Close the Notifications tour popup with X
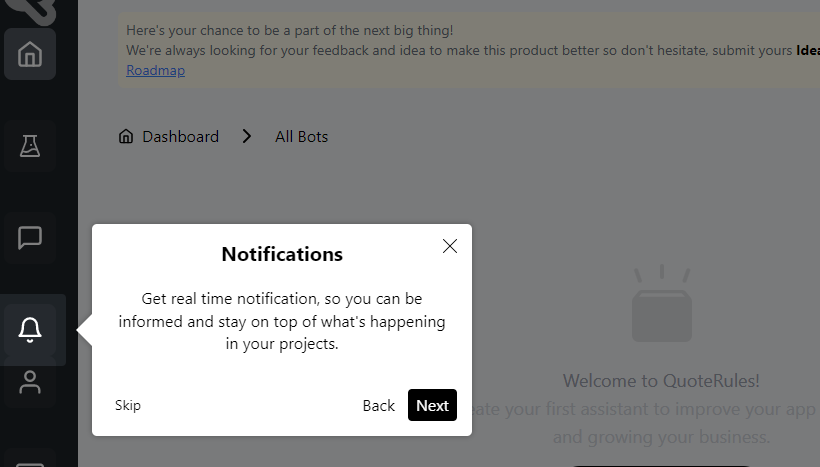 (x=450, y=246)
